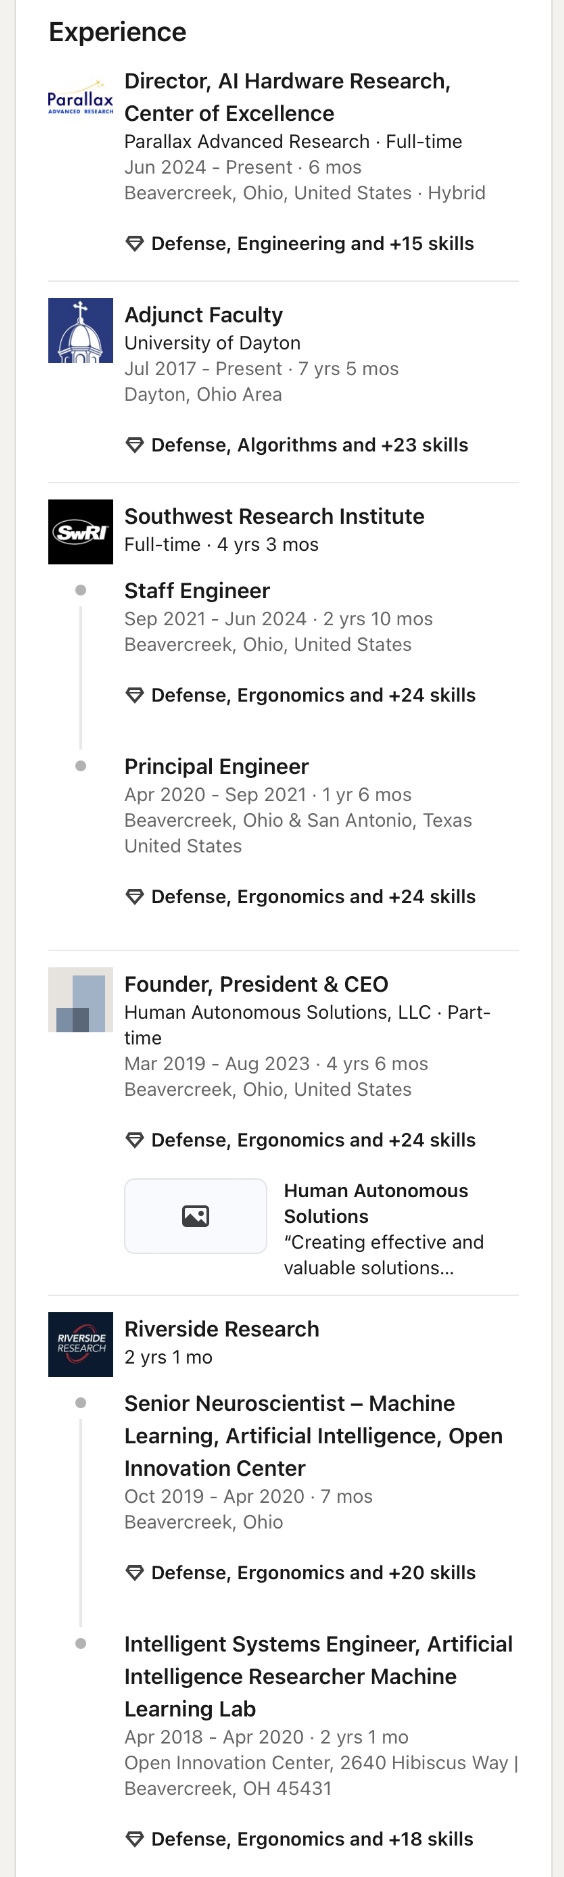Expand Defense, Engineering and +15 skills
This screenshot has width=564, height=1877.
(x=299, y=244)
